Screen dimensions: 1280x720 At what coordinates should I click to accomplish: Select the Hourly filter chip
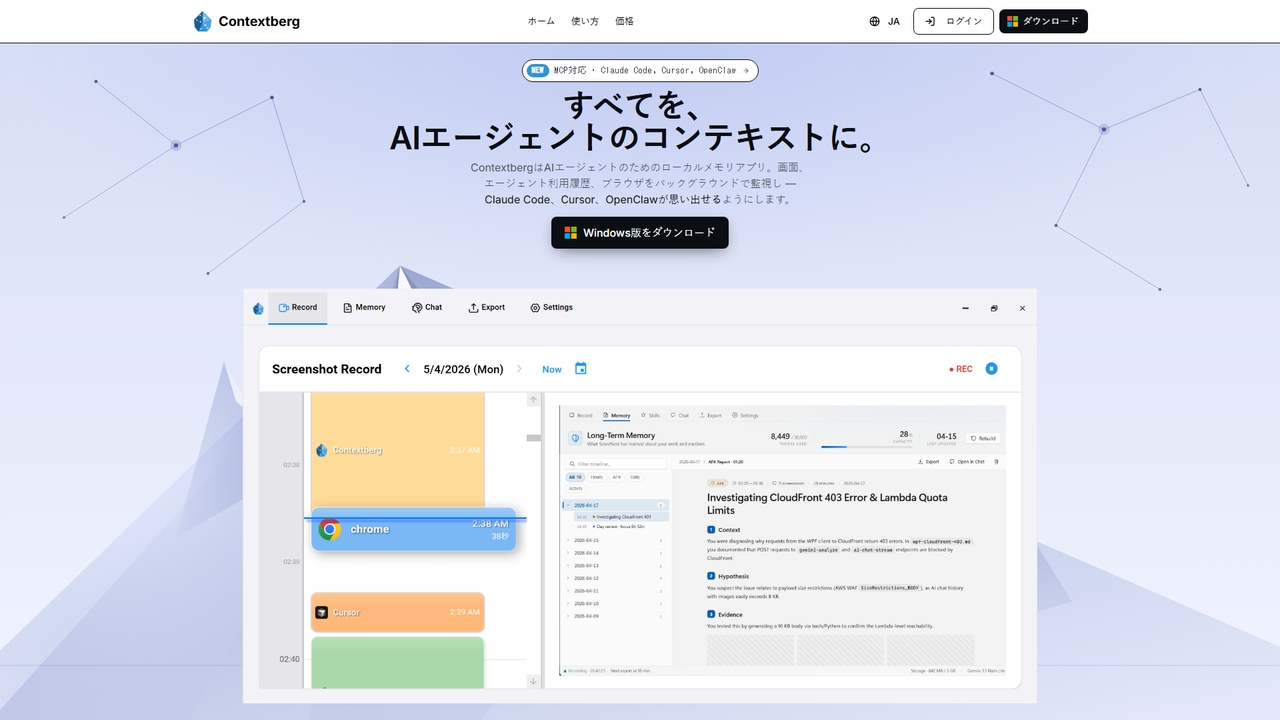(597, 477)
